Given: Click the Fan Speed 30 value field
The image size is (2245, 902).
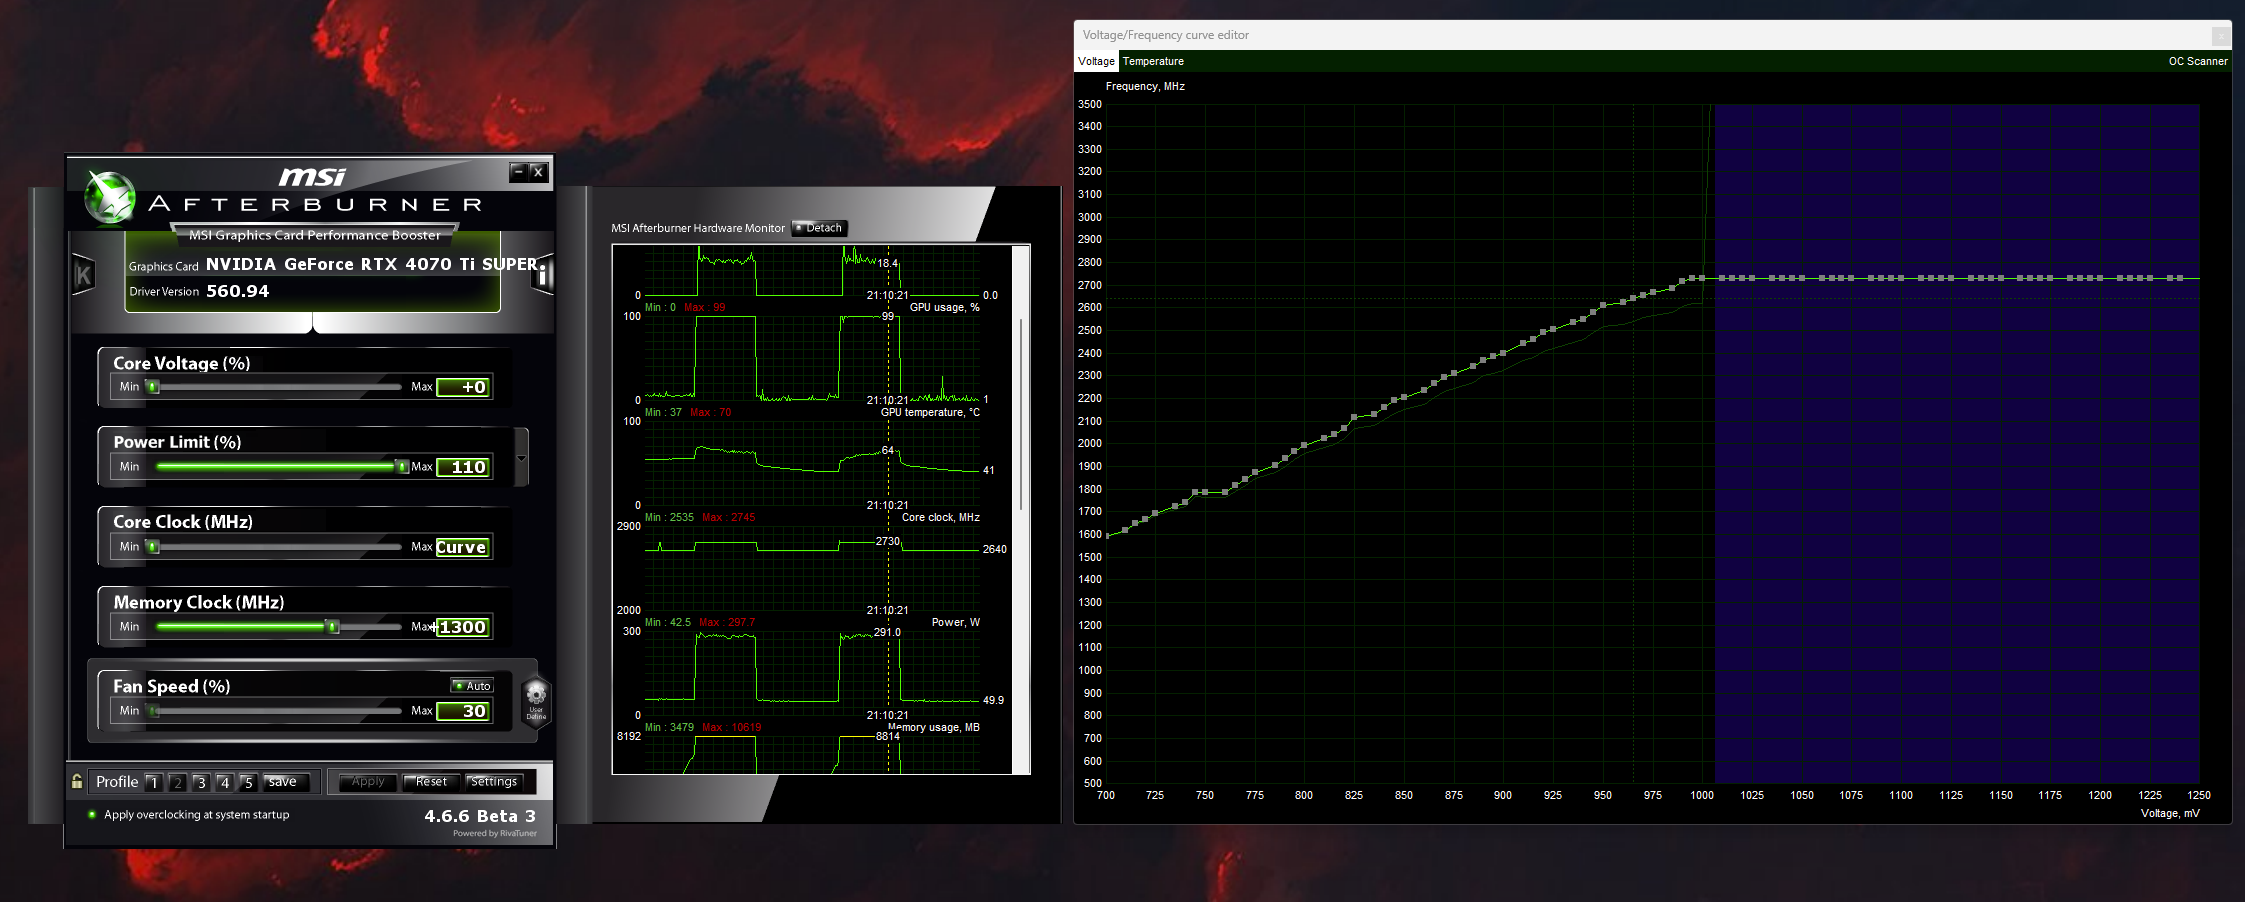Looking at the screenshot, I should click(x=464, y=711).
